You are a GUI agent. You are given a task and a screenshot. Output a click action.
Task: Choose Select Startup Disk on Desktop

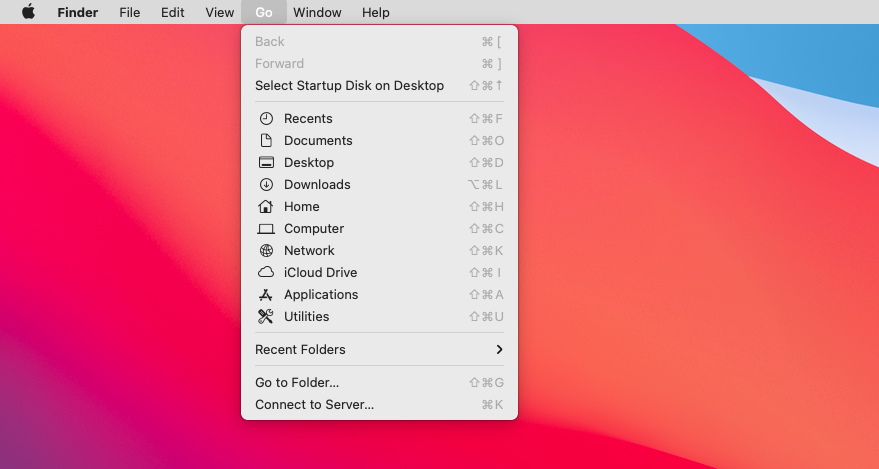(x=380, y=86)
